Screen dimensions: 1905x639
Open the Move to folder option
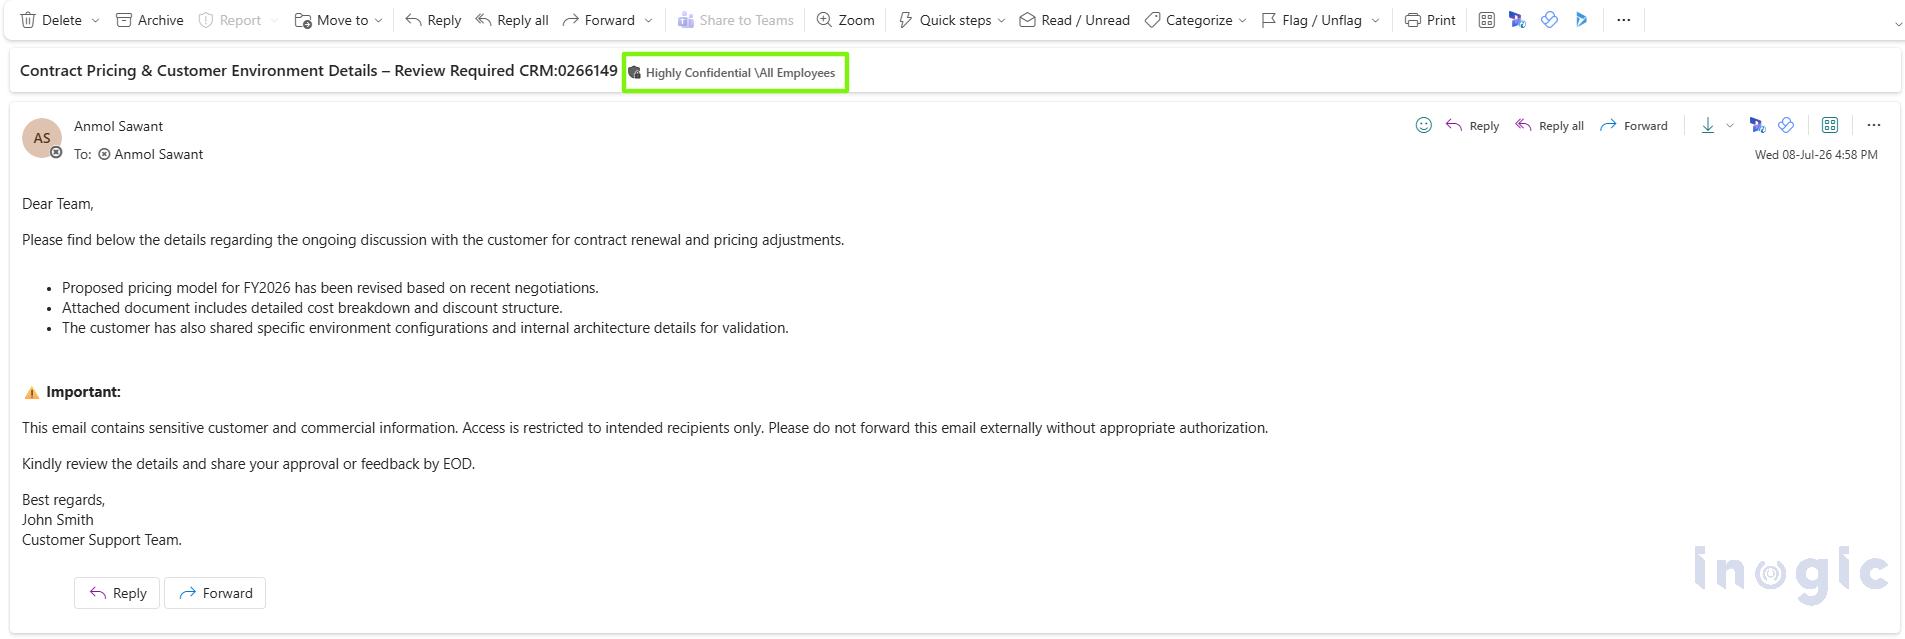pyautogui.click(x=331, y=20)
